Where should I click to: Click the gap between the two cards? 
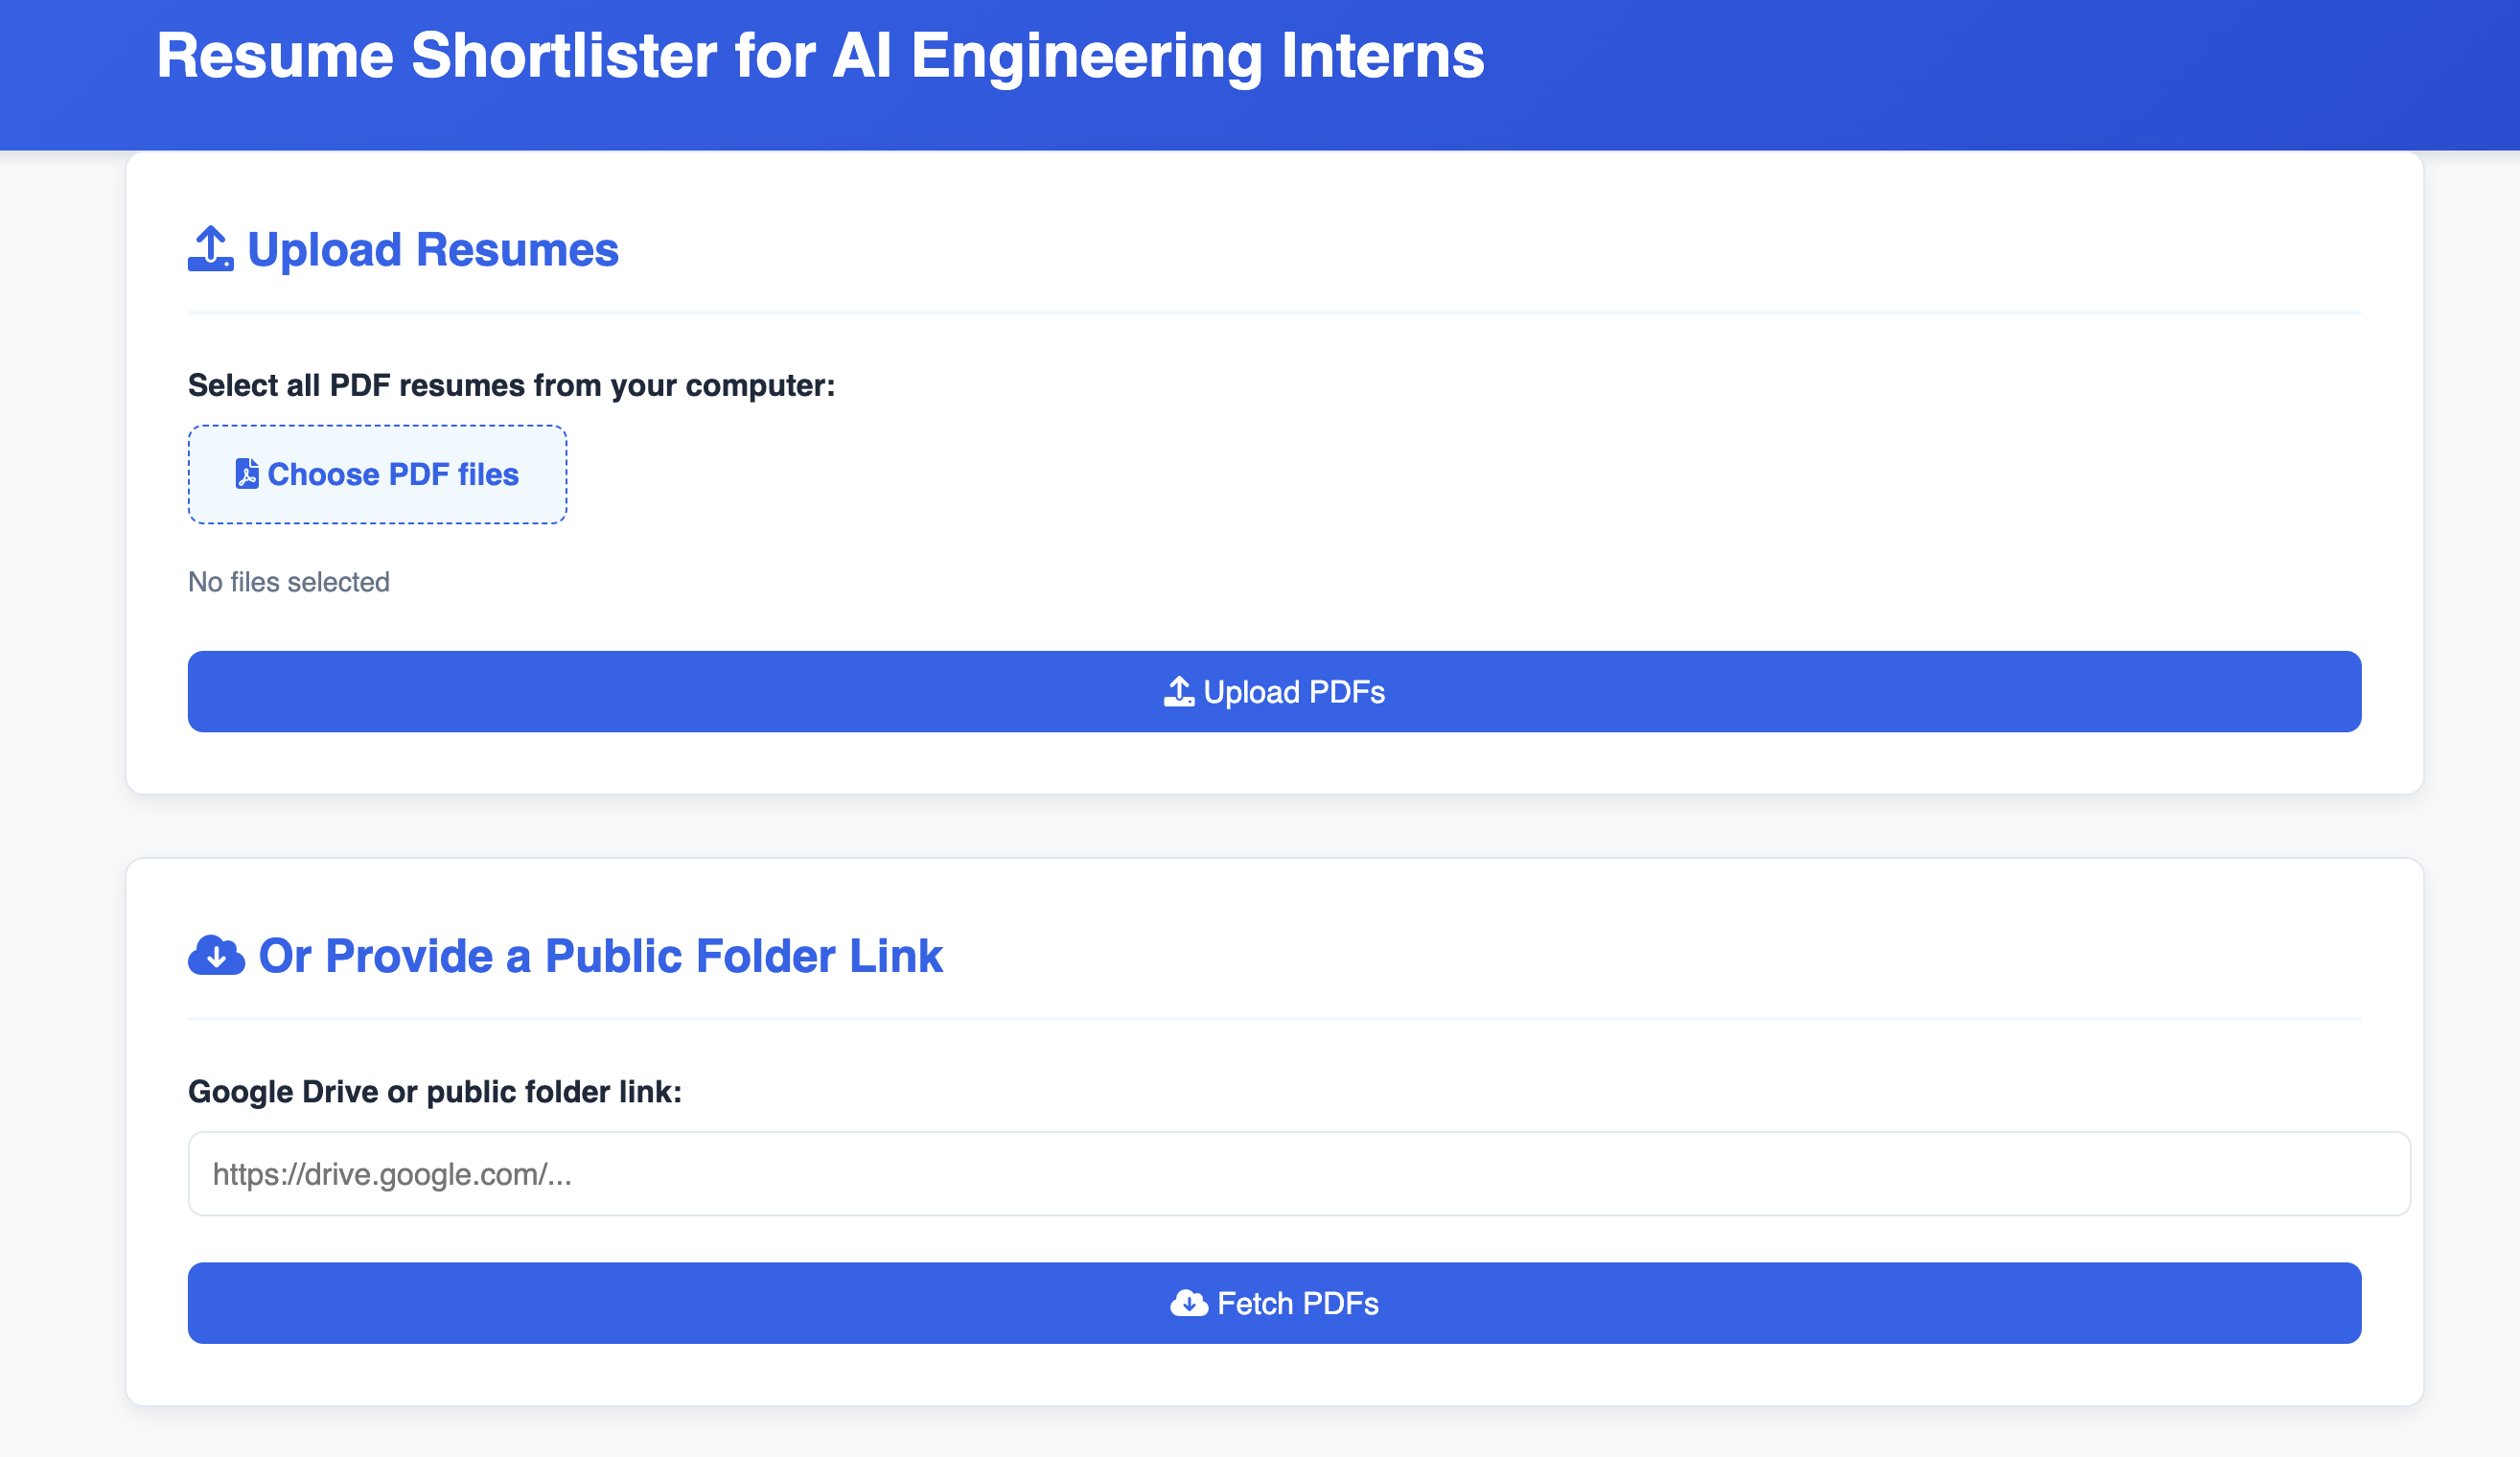pyautogui.click(x=1274, y=826)
